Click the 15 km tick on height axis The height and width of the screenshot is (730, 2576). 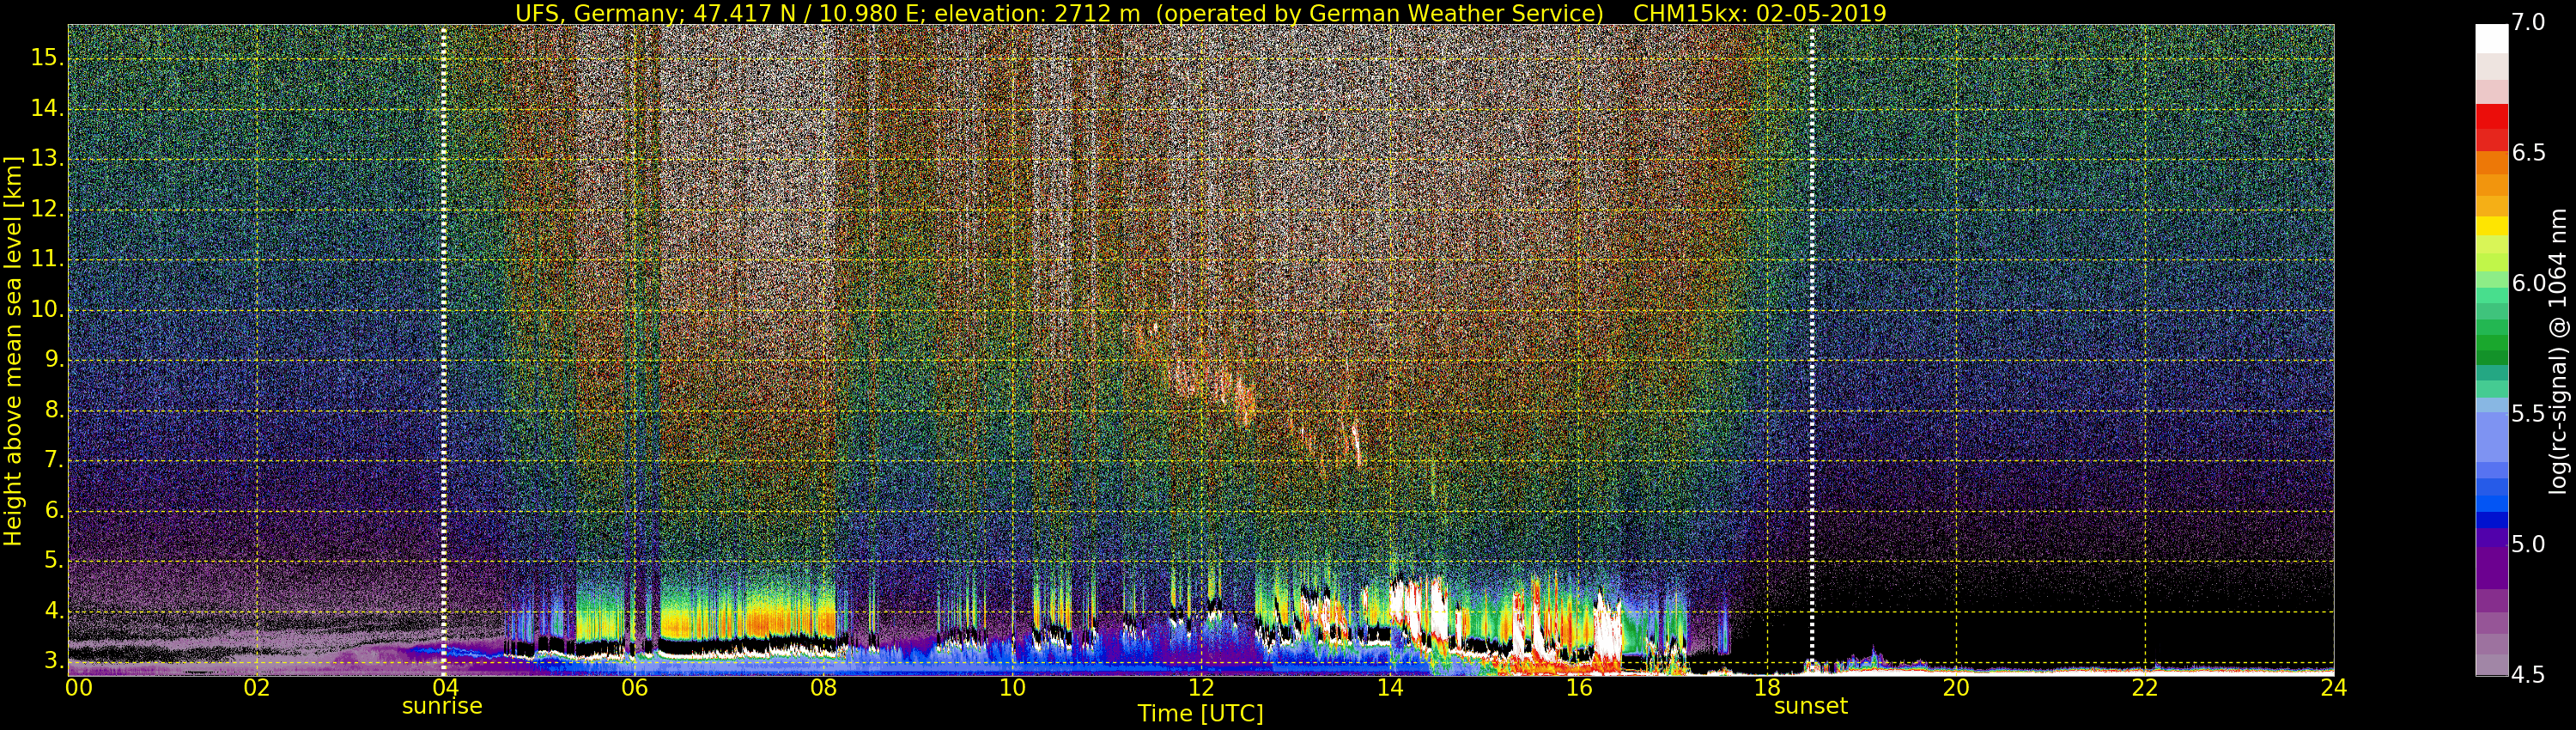click(45, 58)
